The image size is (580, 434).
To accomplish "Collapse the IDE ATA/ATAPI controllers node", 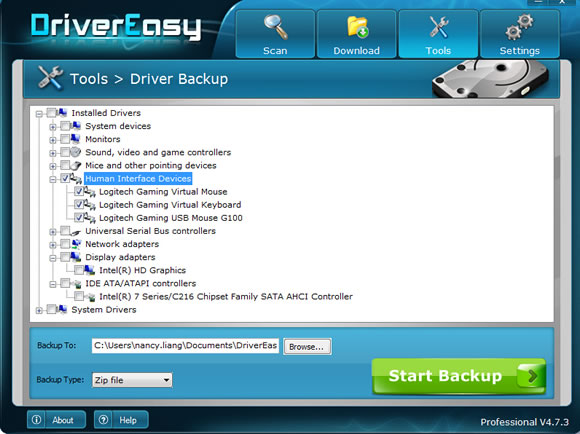I will pyautogui.click(x=53, y=285).
